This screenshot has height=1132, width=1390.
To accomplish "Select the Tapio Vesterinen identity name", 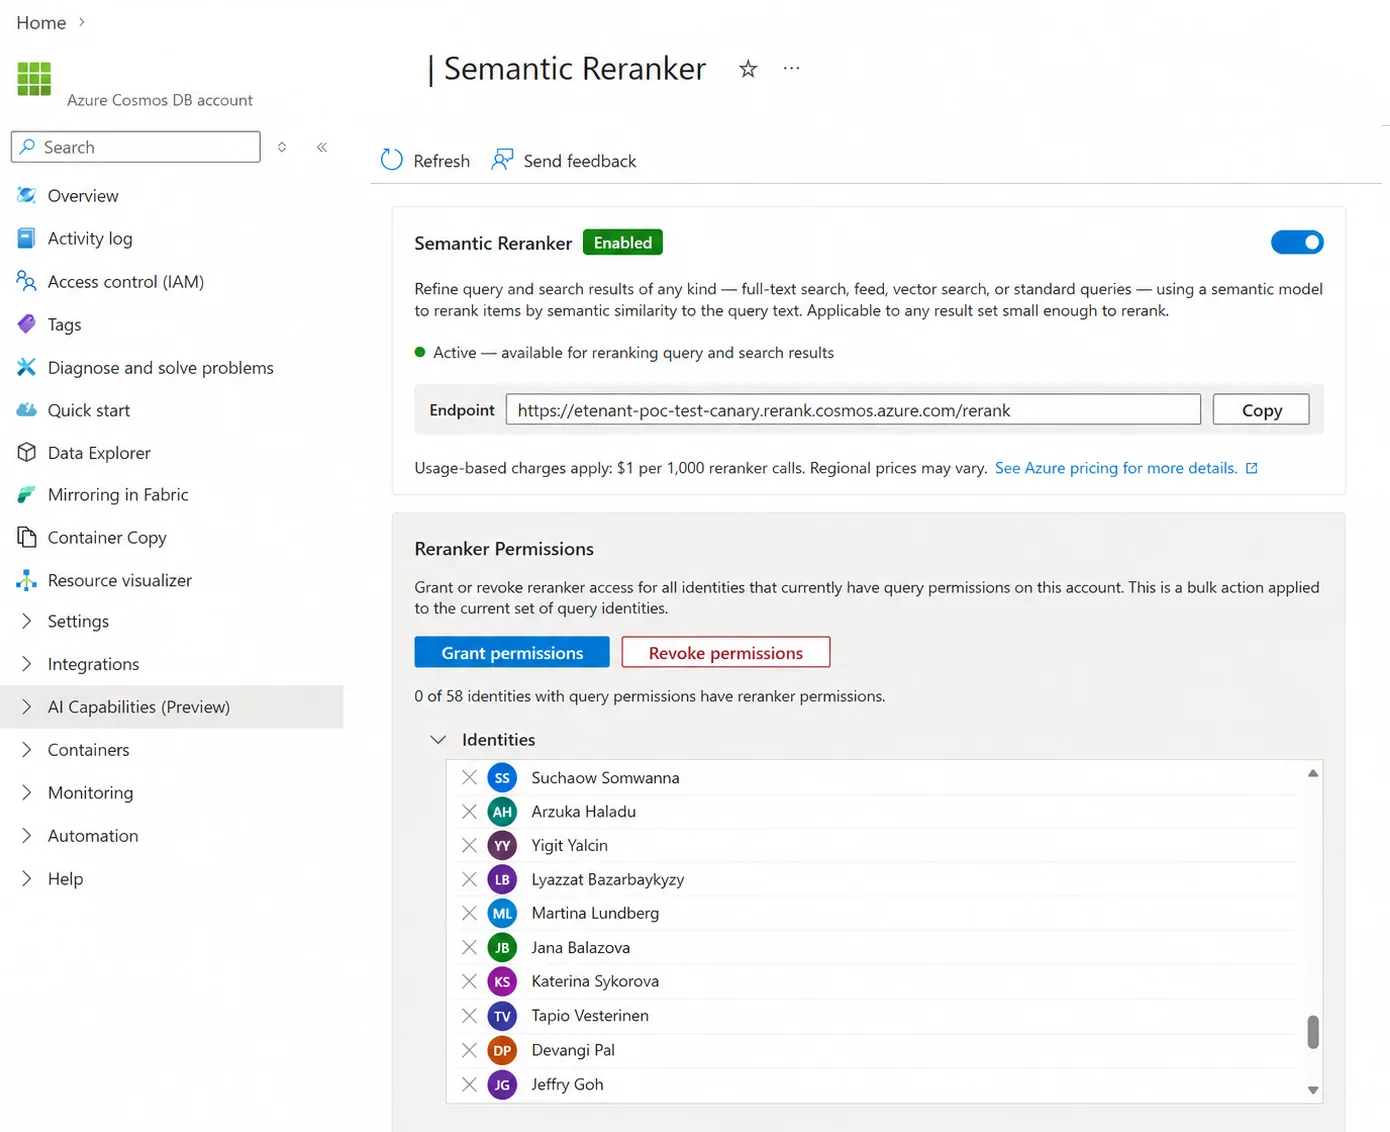I will click(x=590, y=1015).
